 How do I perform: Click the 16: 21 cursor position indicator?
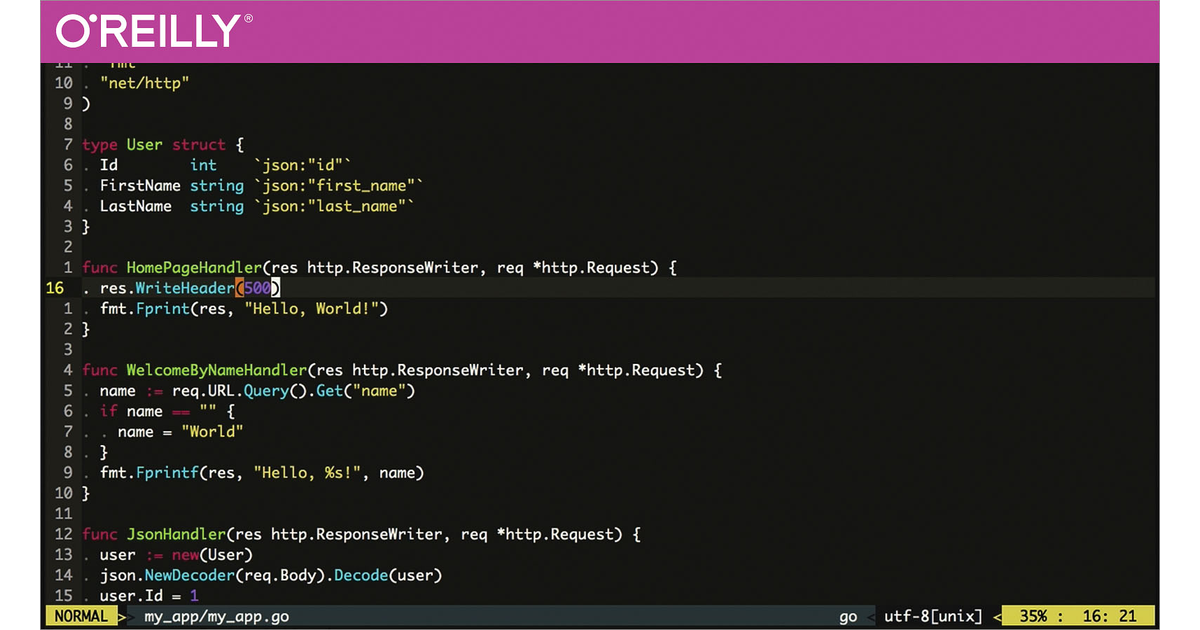(1110, 617)
